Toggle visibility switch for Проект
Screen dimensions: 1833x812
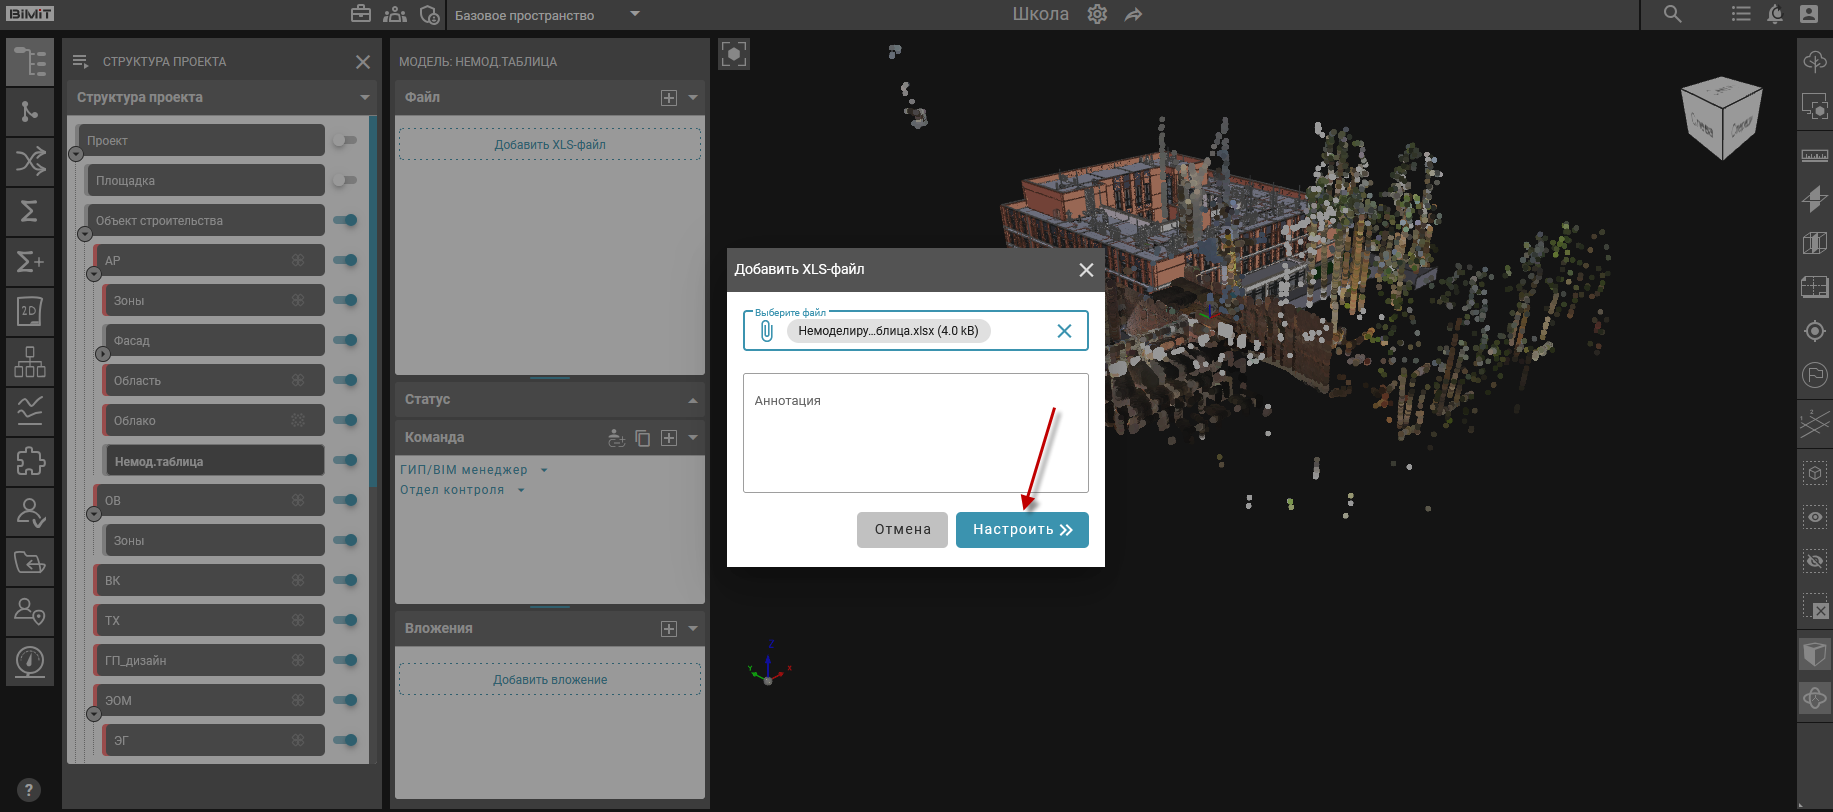pyautogui.click(x=345, y=140)
